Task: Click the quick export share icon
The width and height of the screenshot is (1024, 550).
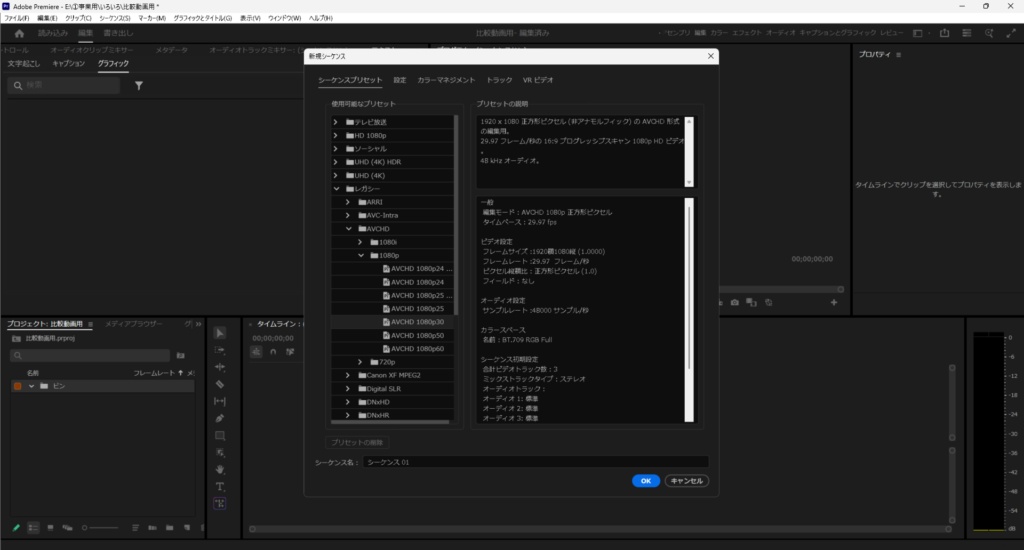Action: (x=944, y=33)
